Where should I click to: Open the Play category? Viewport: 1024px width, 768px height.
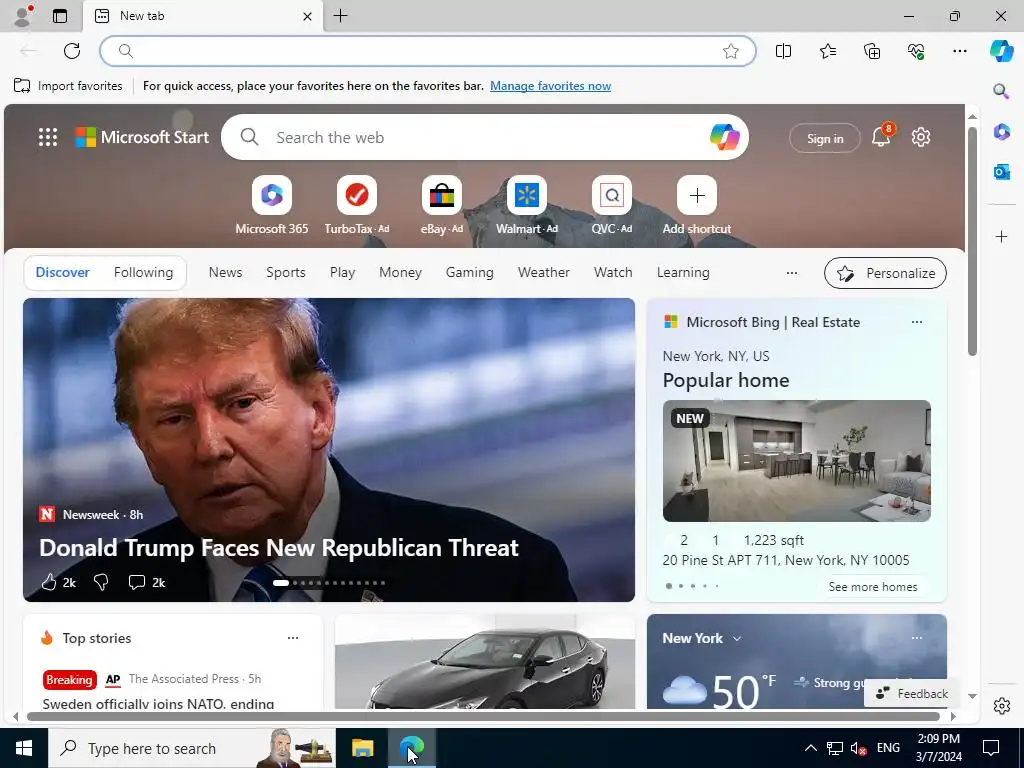click(x=342, y=272)
